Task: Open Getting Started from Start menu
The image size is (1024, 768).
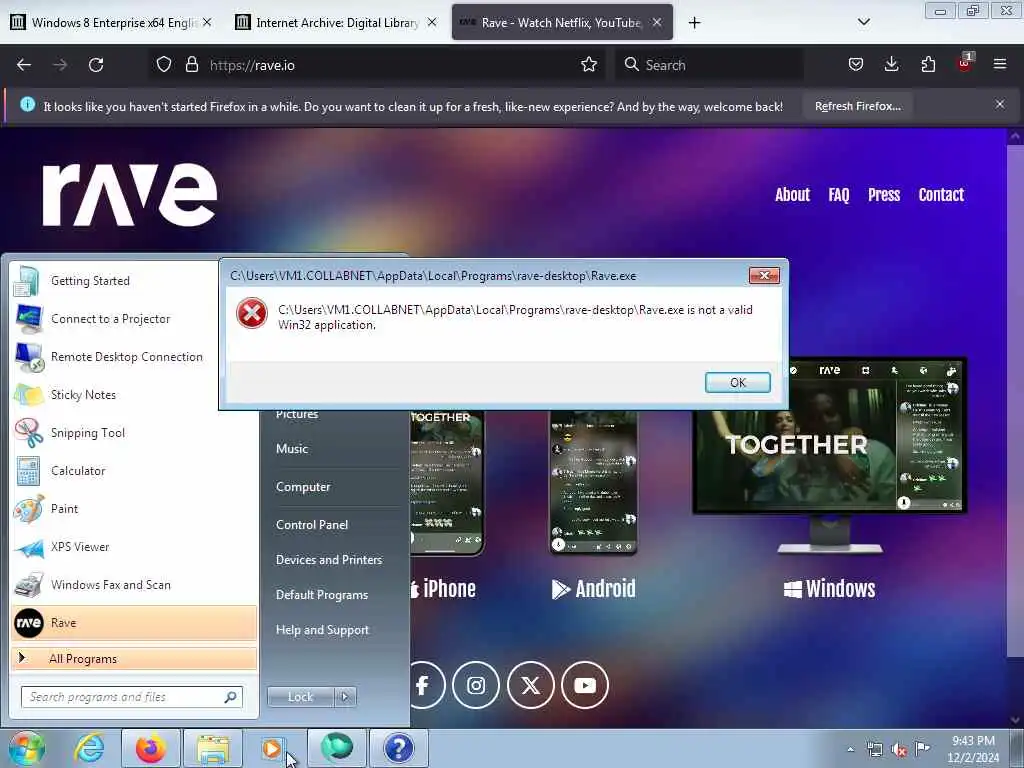Action: pos(134,281)
